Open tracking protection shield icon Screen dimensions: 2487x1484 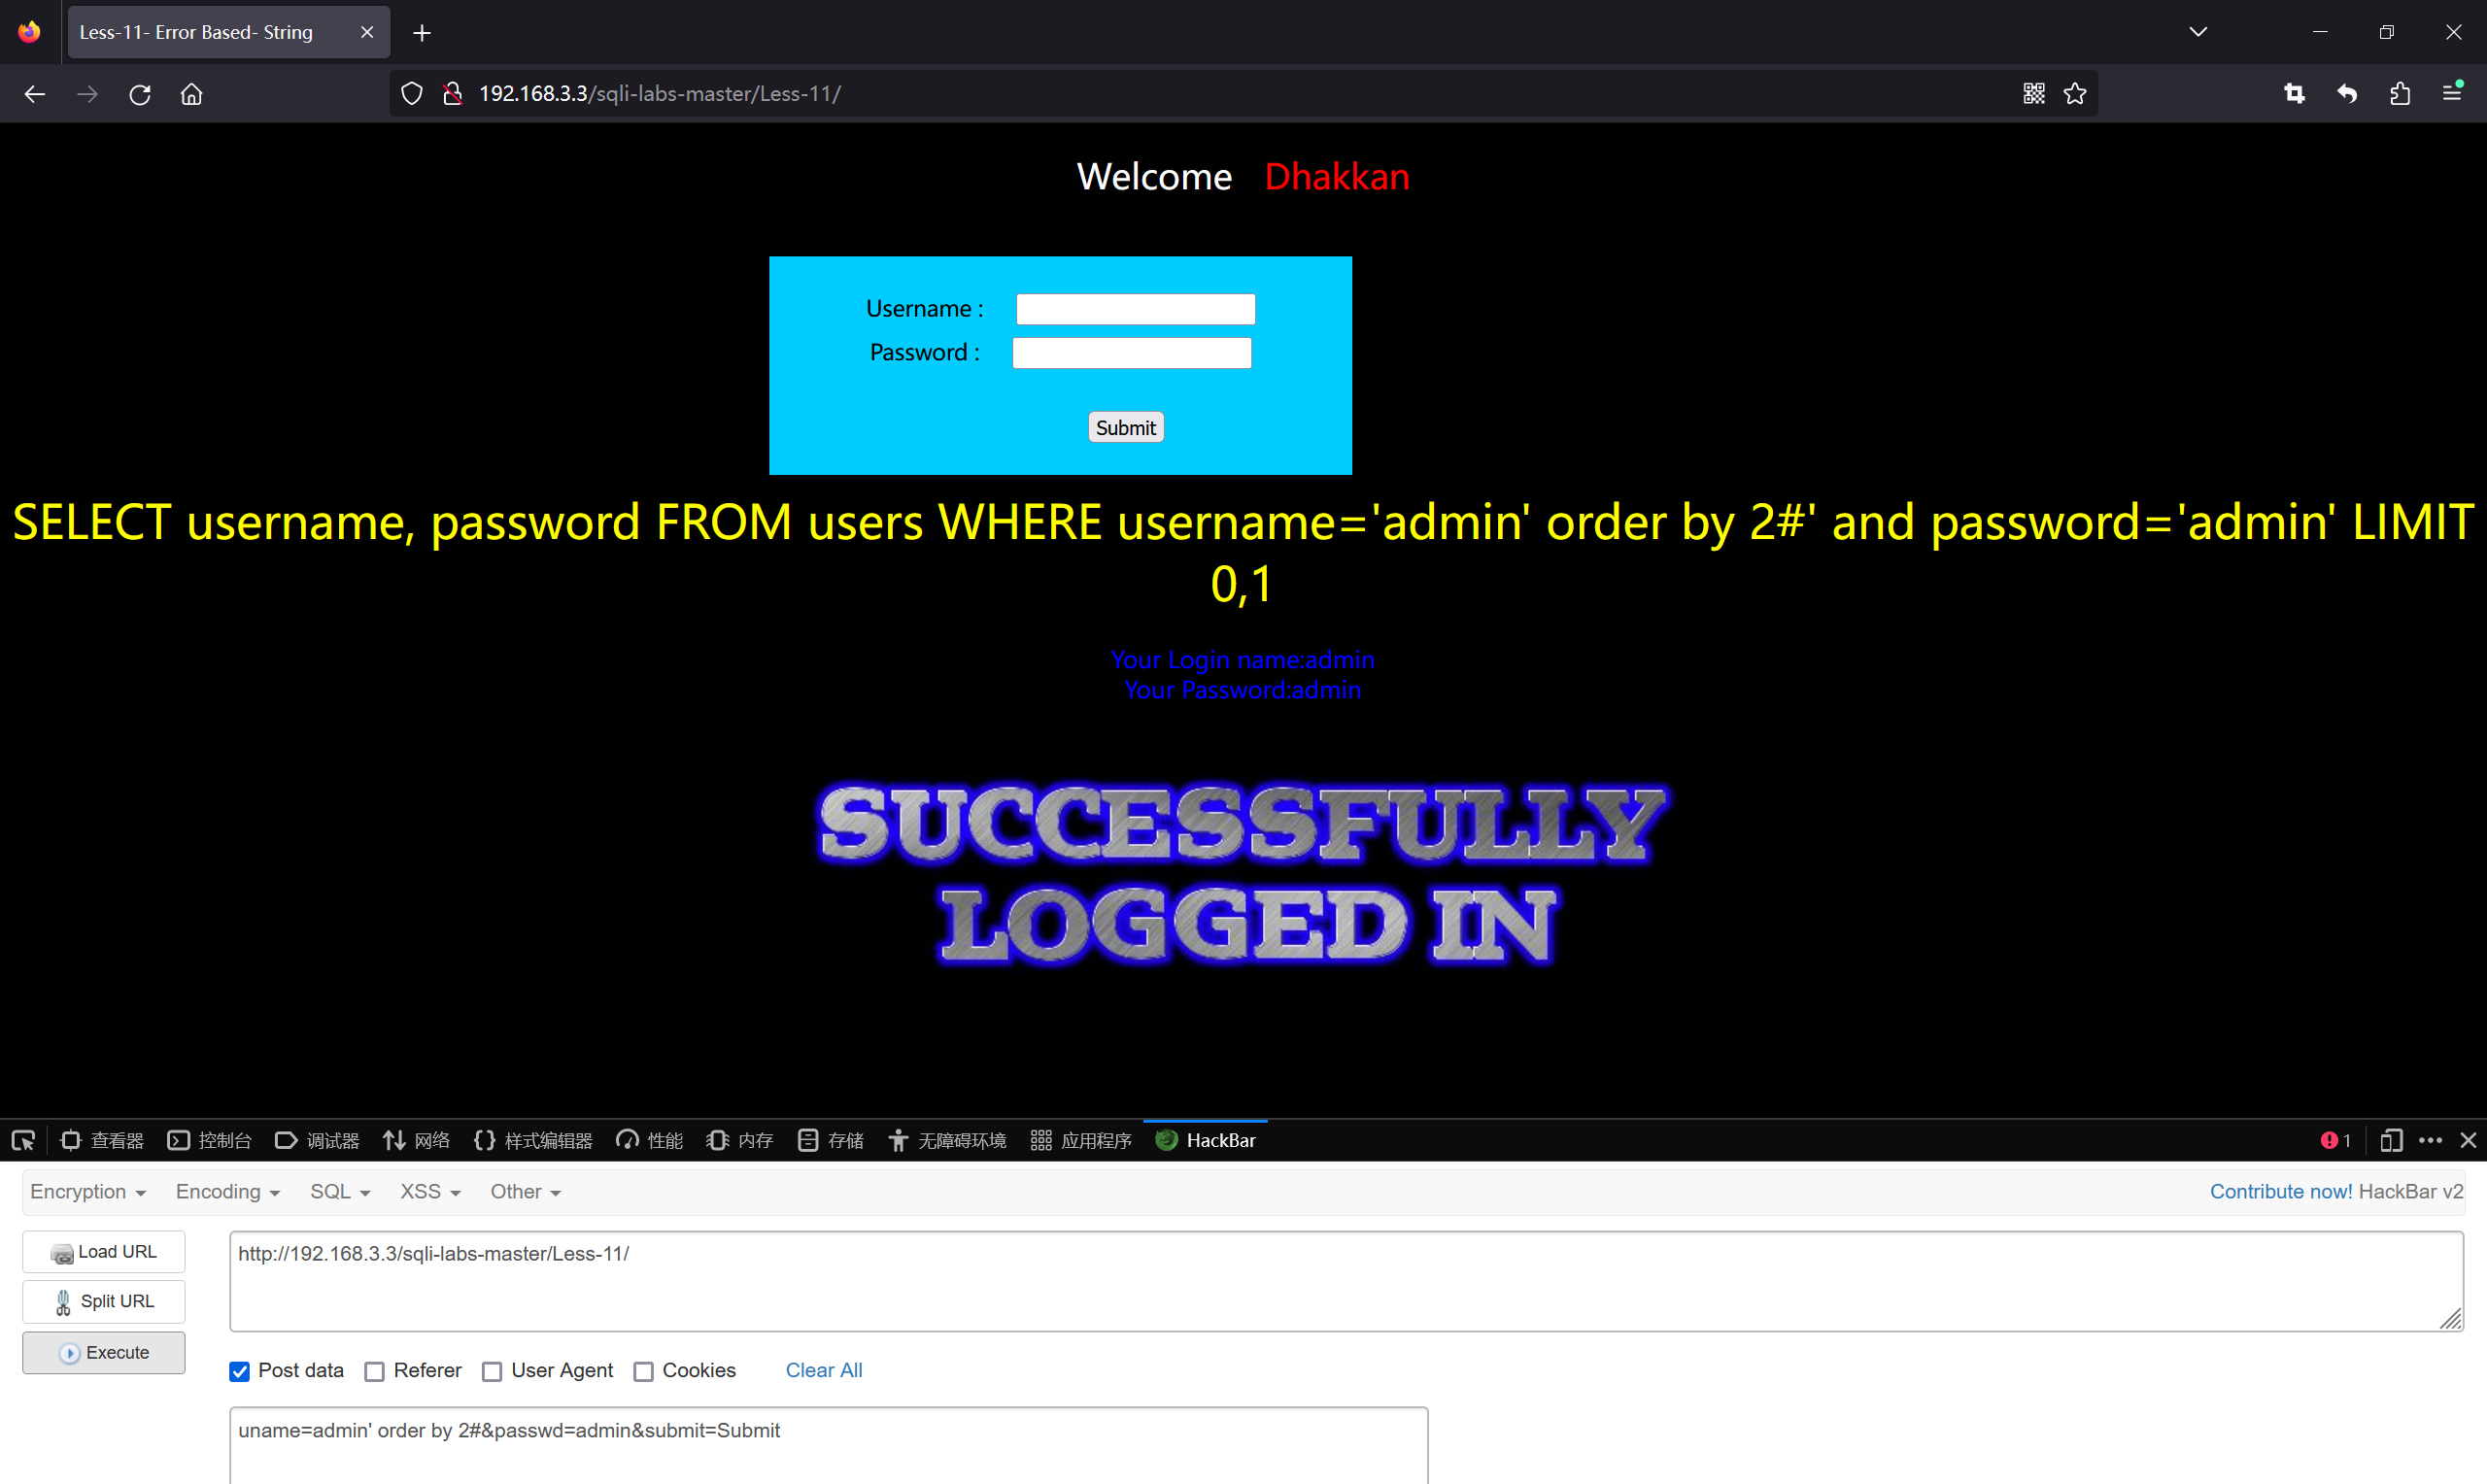pos(412,94)
